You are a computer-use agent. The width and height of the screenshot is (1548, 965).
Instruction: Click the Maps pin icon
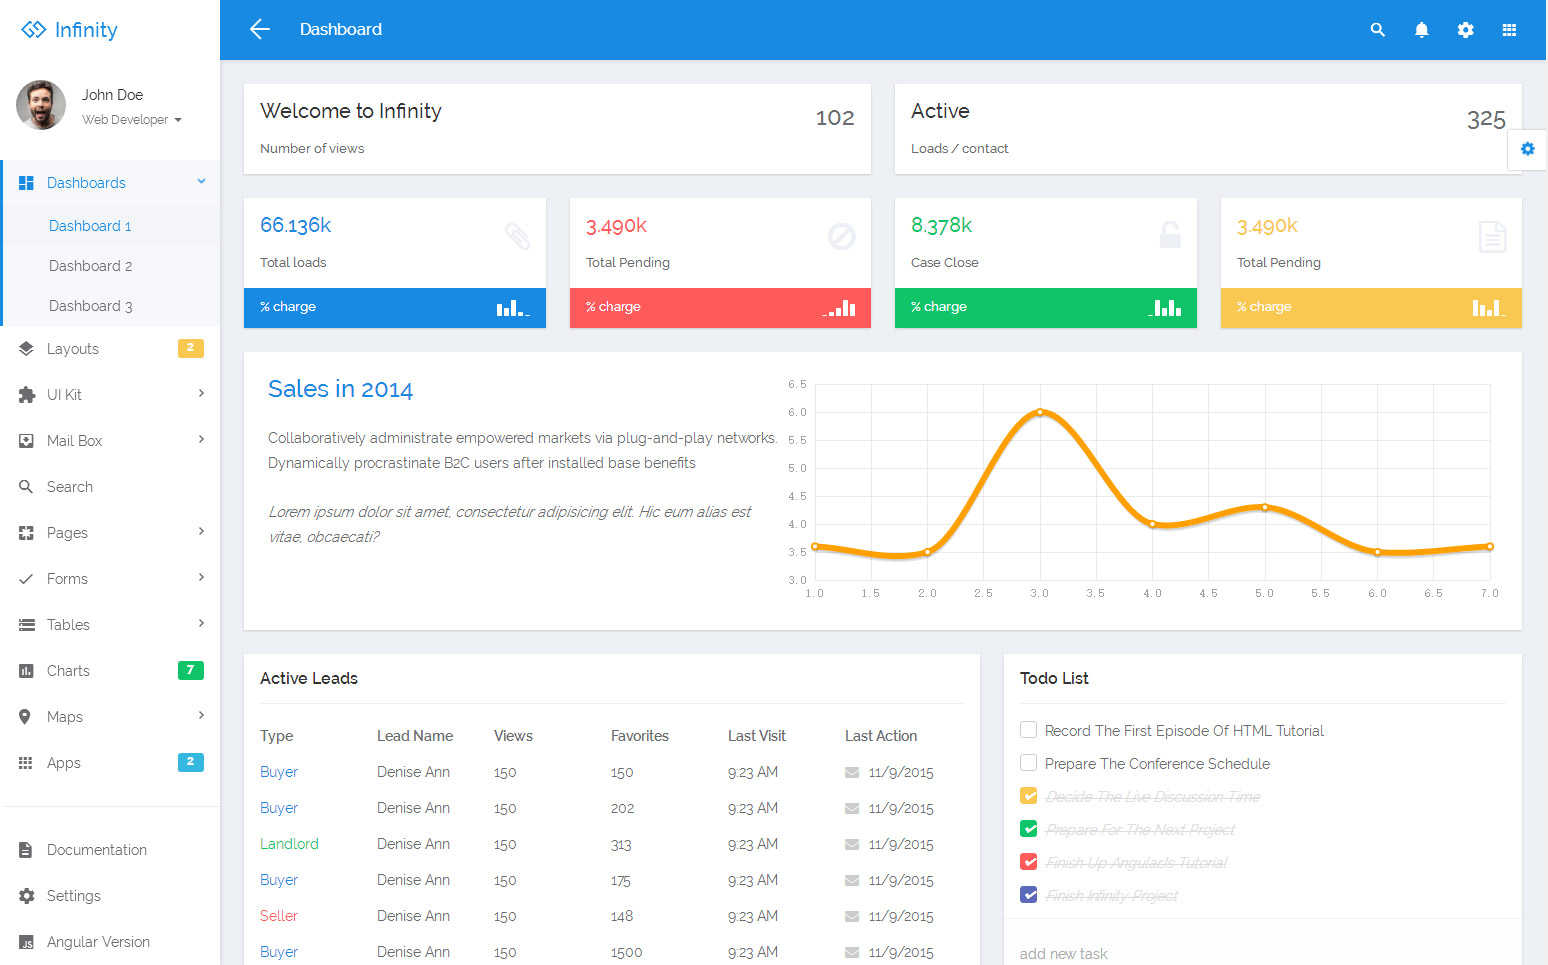point(25,717)
